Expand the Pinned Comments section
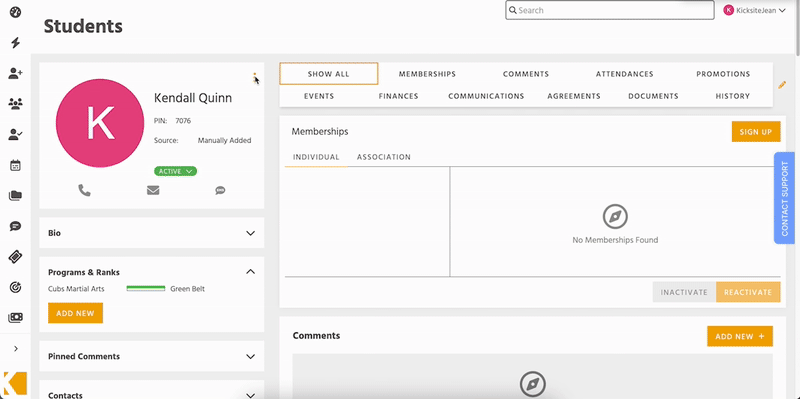The image size is (800, 399). point(152,356)
